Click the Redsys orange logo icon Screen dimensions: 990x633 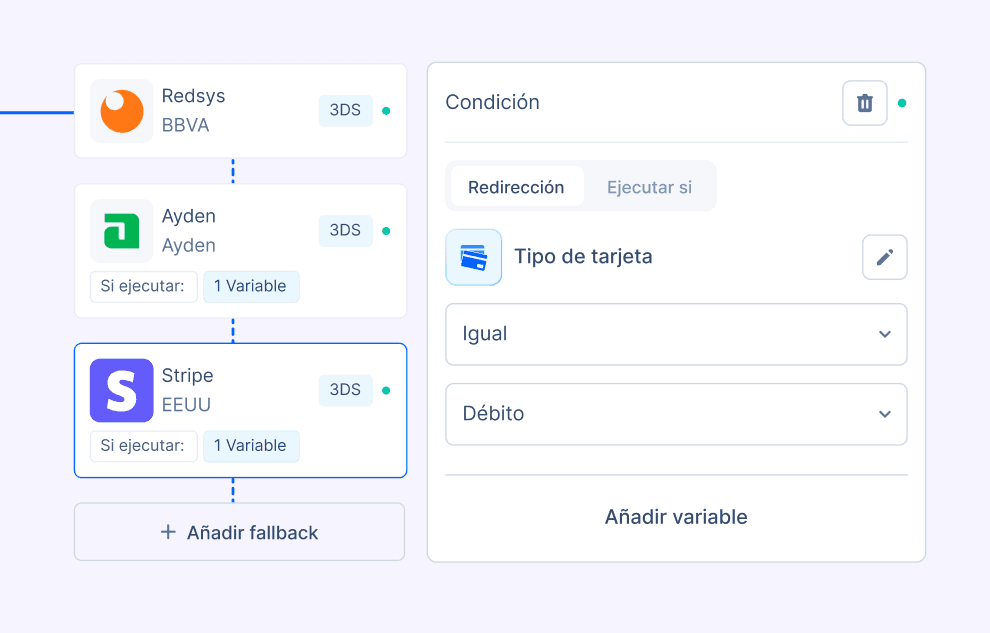121,110
